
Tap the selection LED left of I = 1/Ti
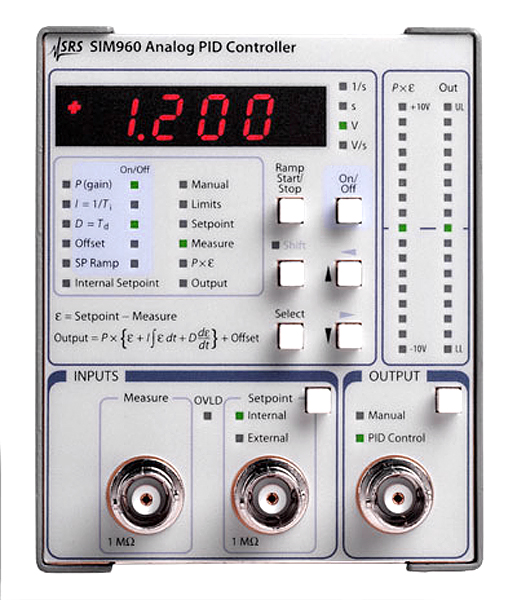coord(66,204)
